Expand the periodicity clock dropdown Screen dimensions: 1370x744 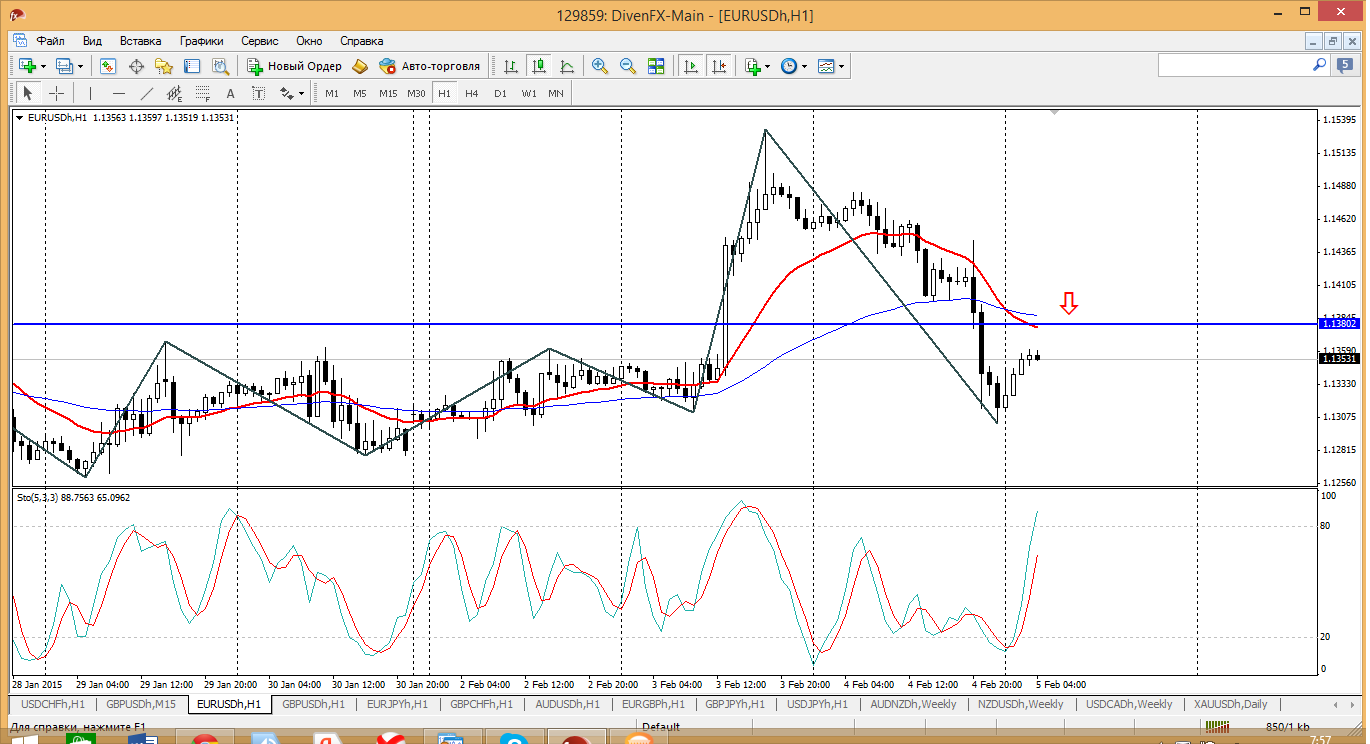click(x=792, y=66)
